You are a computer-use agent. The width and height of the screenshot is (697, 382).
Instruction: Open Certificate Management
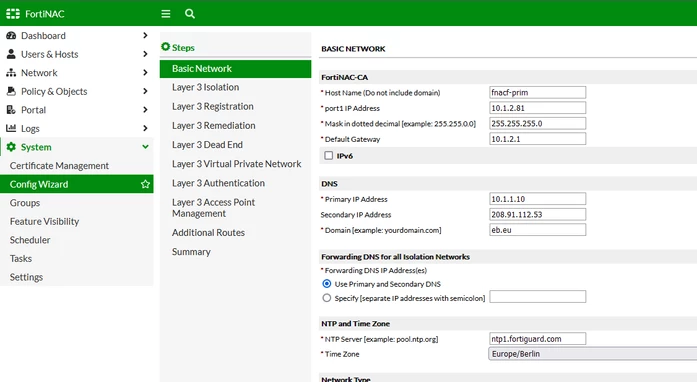59,166
